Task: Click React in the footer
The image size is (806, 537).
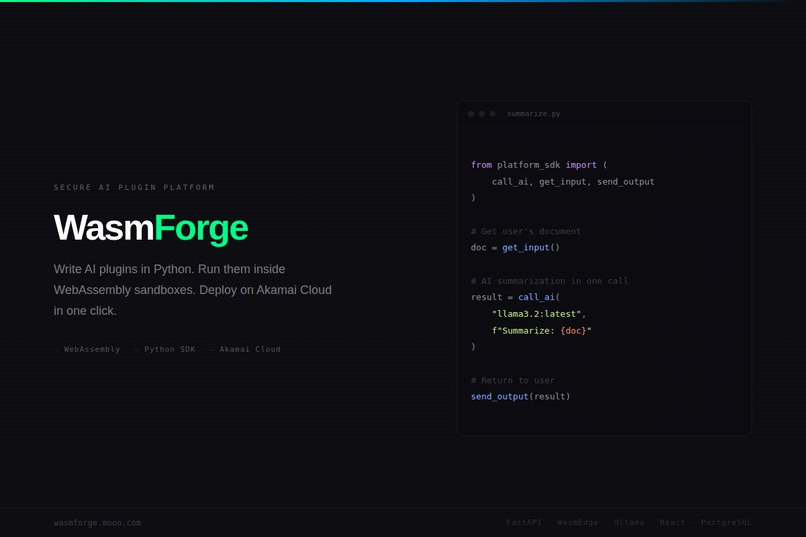Action: click(672, 523)
